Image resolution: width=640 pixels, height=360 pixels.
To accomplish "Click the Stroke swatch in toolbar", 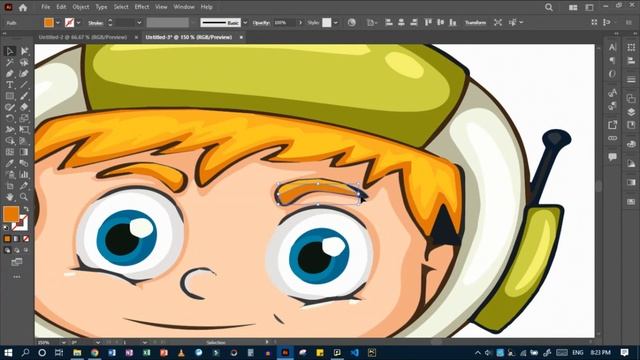I will 20,223.
